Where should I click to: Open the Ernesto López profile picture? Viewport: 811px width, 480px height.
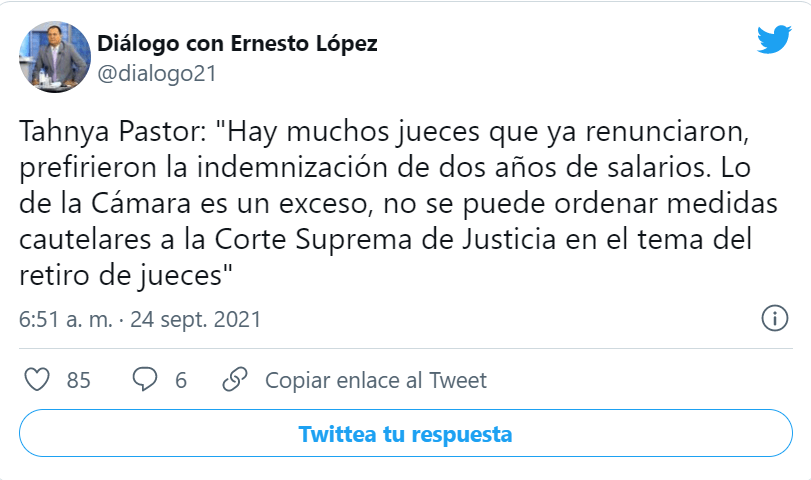coord(55,57)
